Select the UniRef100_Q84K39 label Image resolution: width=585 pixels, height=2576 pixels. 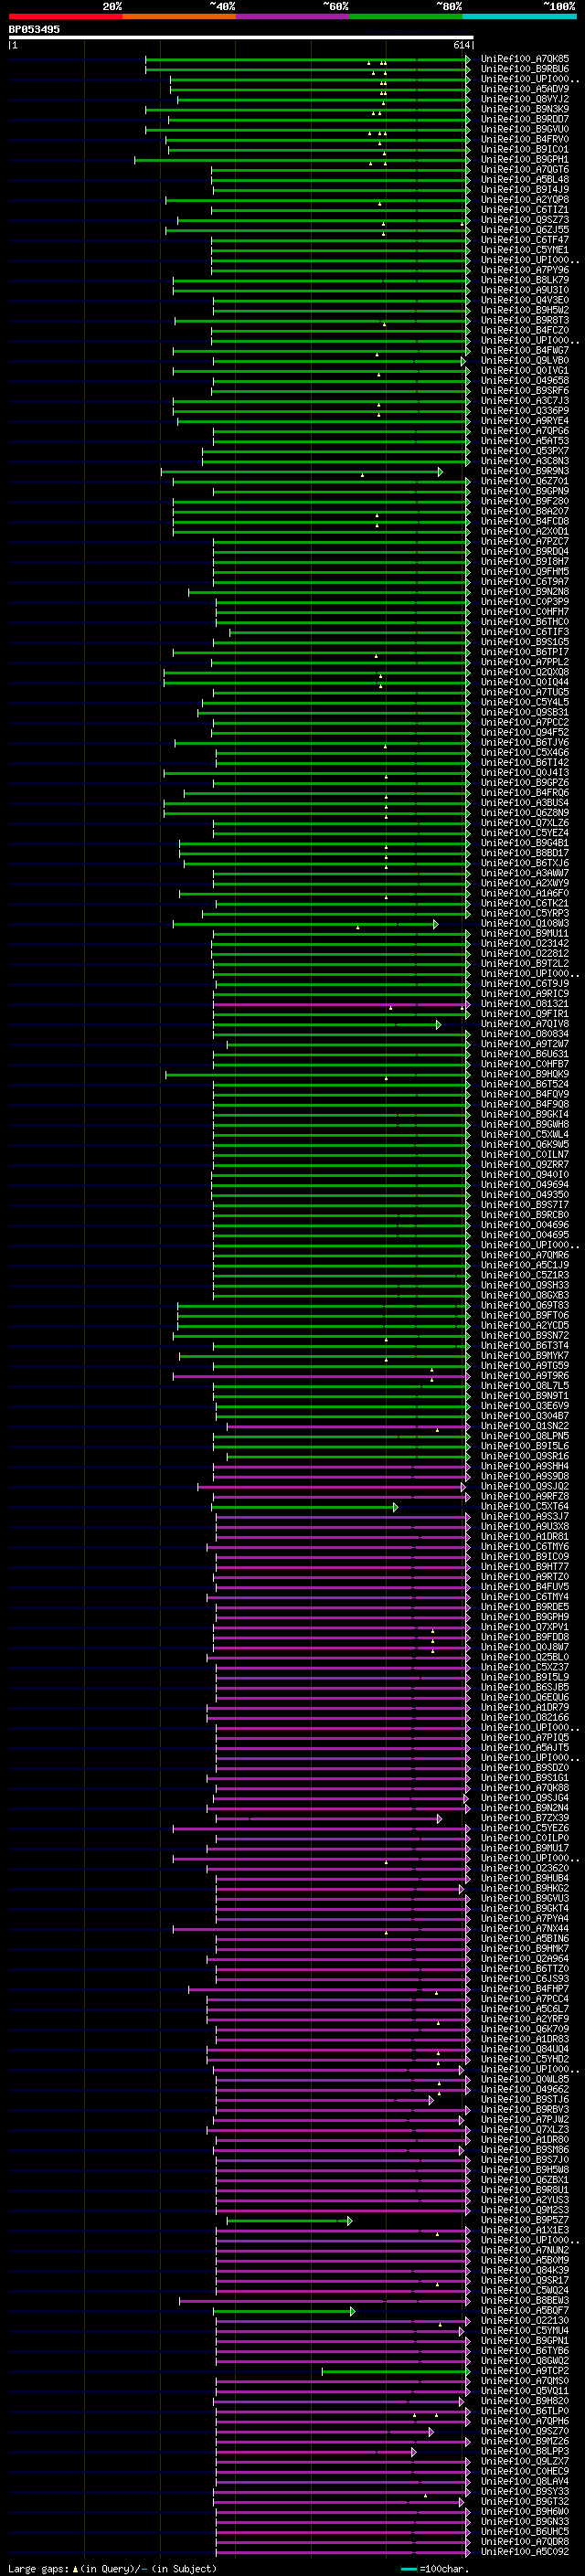(x=524, y=2270)
